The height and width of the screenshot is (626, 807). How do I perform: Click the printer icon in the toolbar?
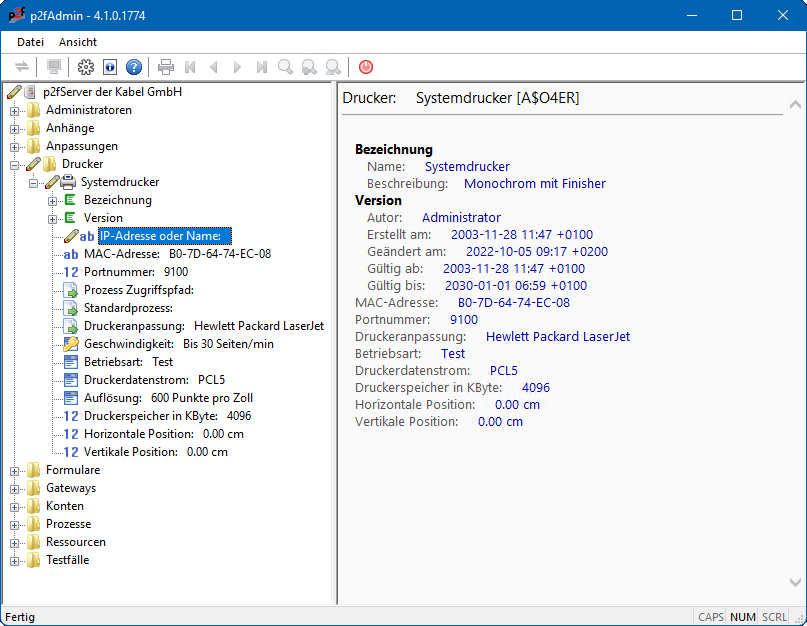click(x=166, y=67)
